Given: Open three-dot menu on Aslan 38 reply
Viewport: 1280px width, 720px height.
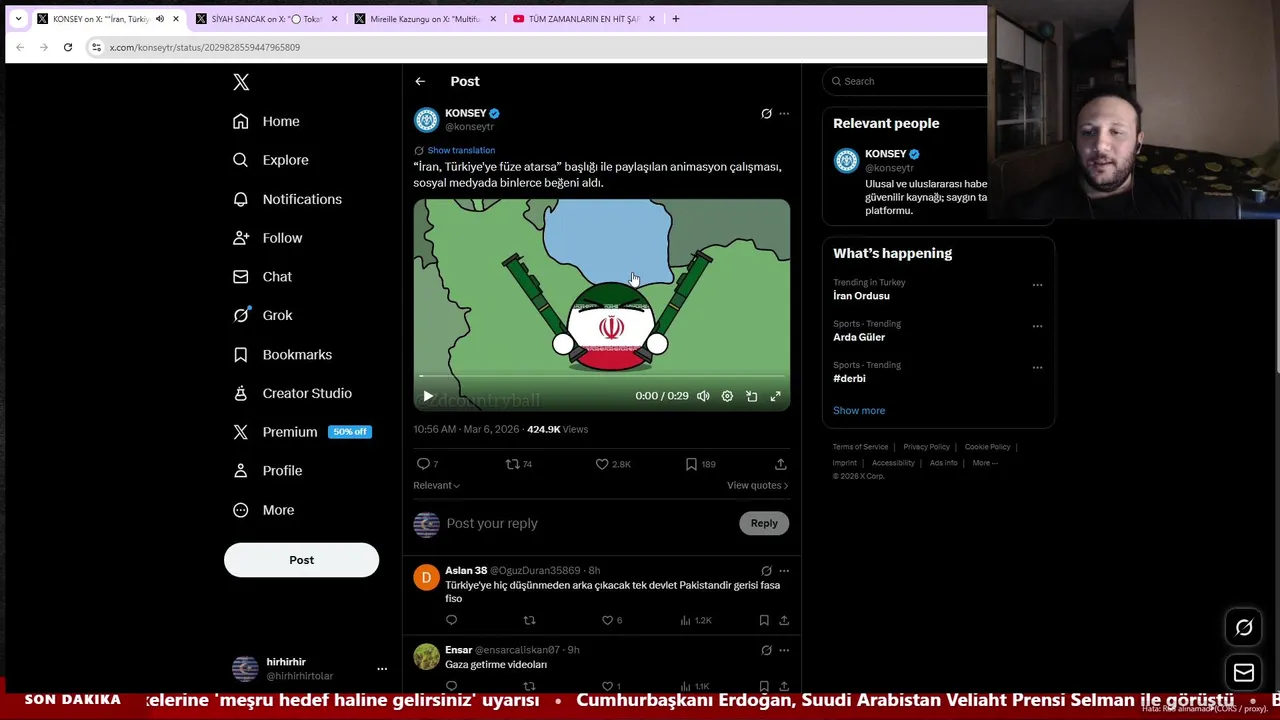Looking at the screenshot, I should point(784,570).
